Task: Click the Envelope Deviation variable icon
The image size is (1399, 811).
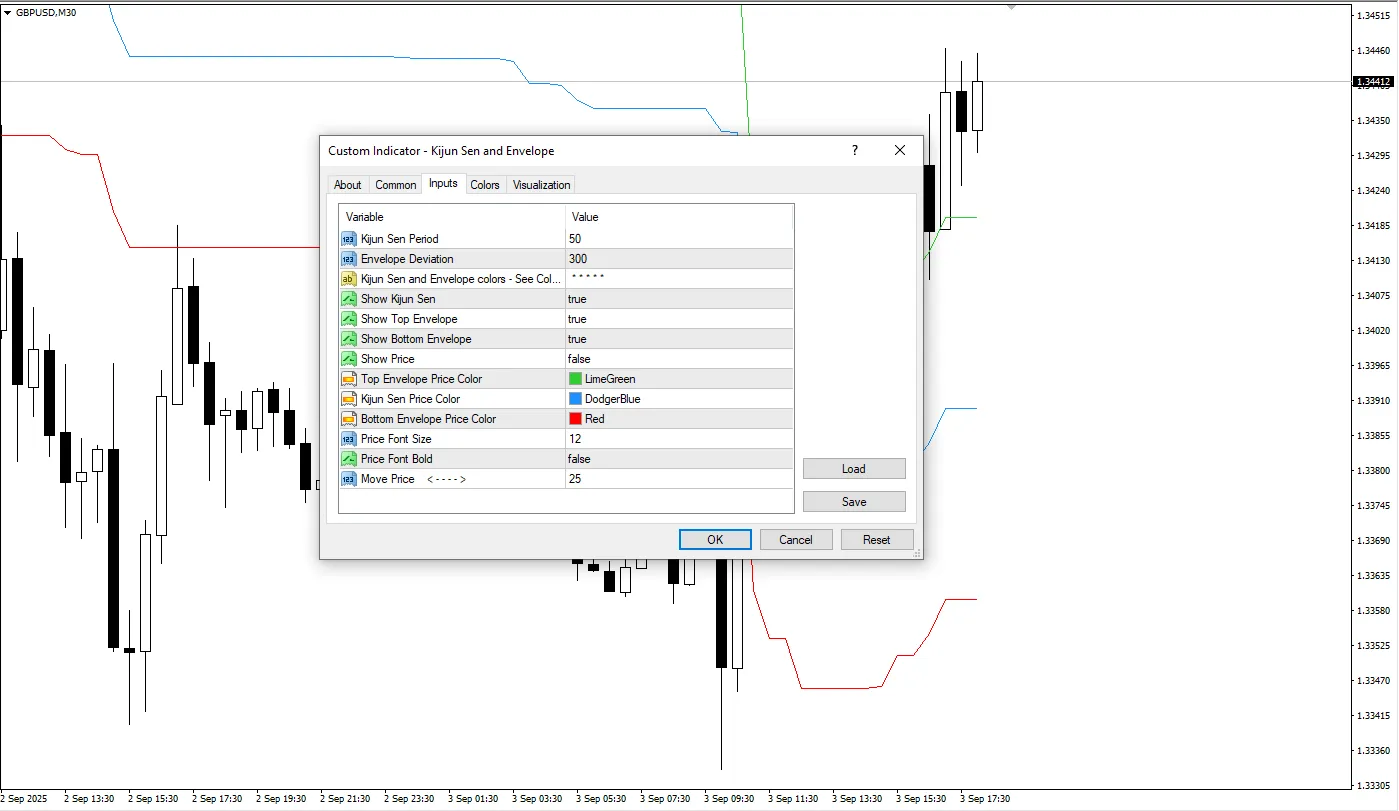Action: (348, 259)
